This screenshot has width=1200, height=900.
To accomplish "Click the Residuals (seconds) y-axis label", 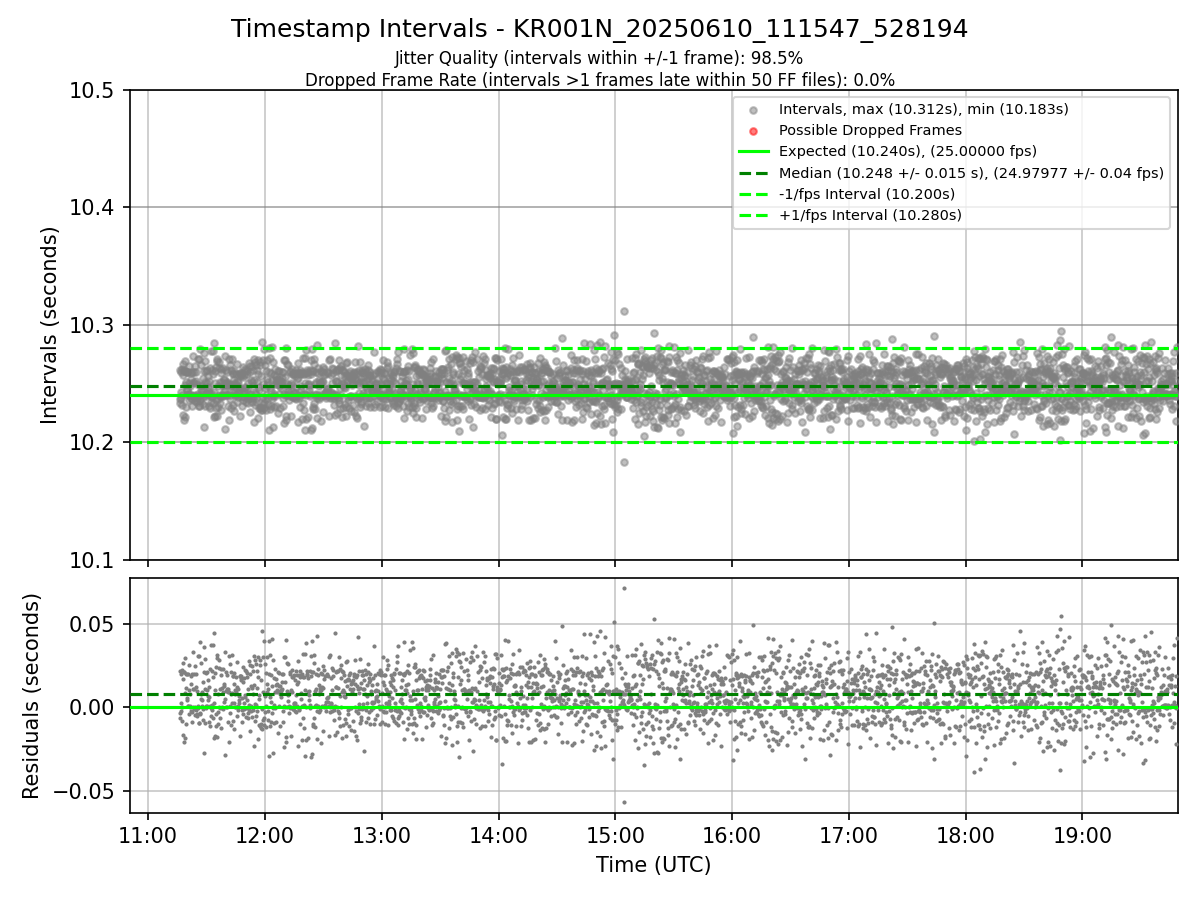I will [31, 696].
